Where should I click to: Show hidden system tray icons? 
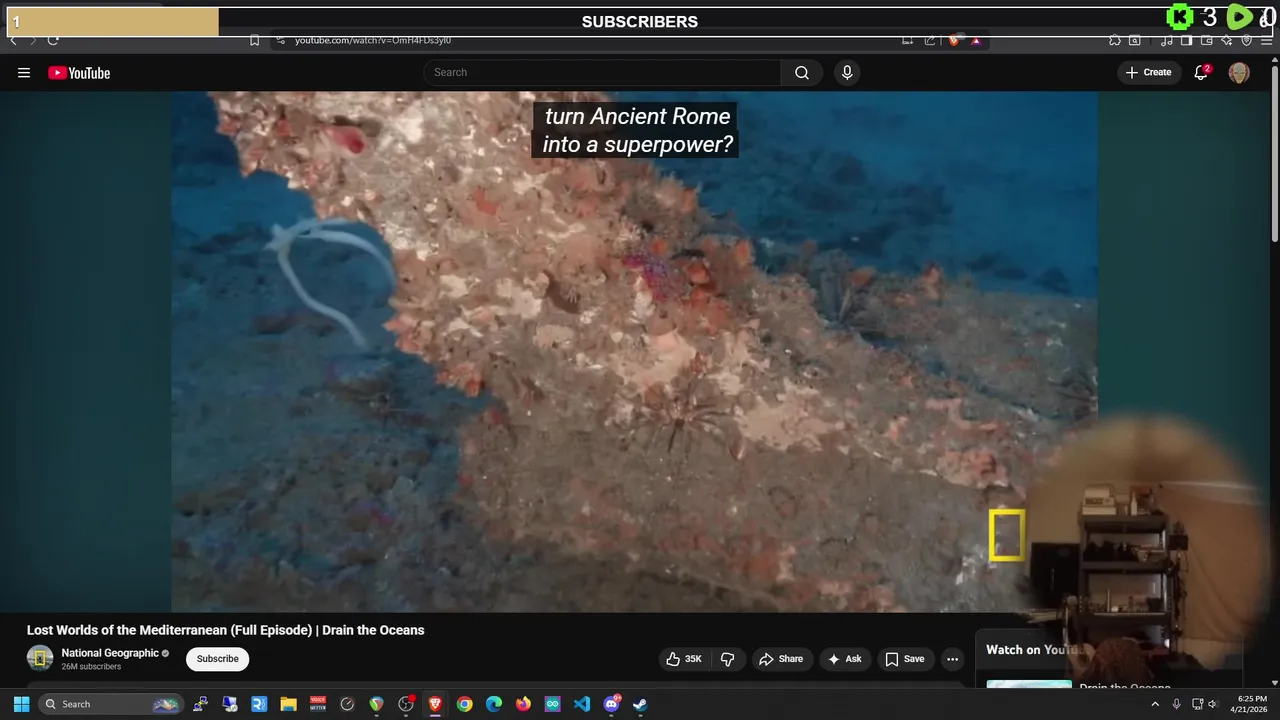pos(1155,704)
